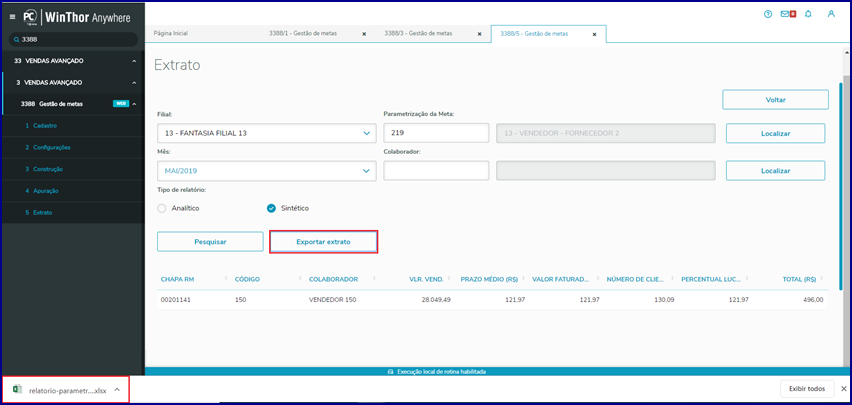The height and width of the screenshot is (405, 852).
Task: Click the cell 00201141 in the table
Action: tap(174, 300)
